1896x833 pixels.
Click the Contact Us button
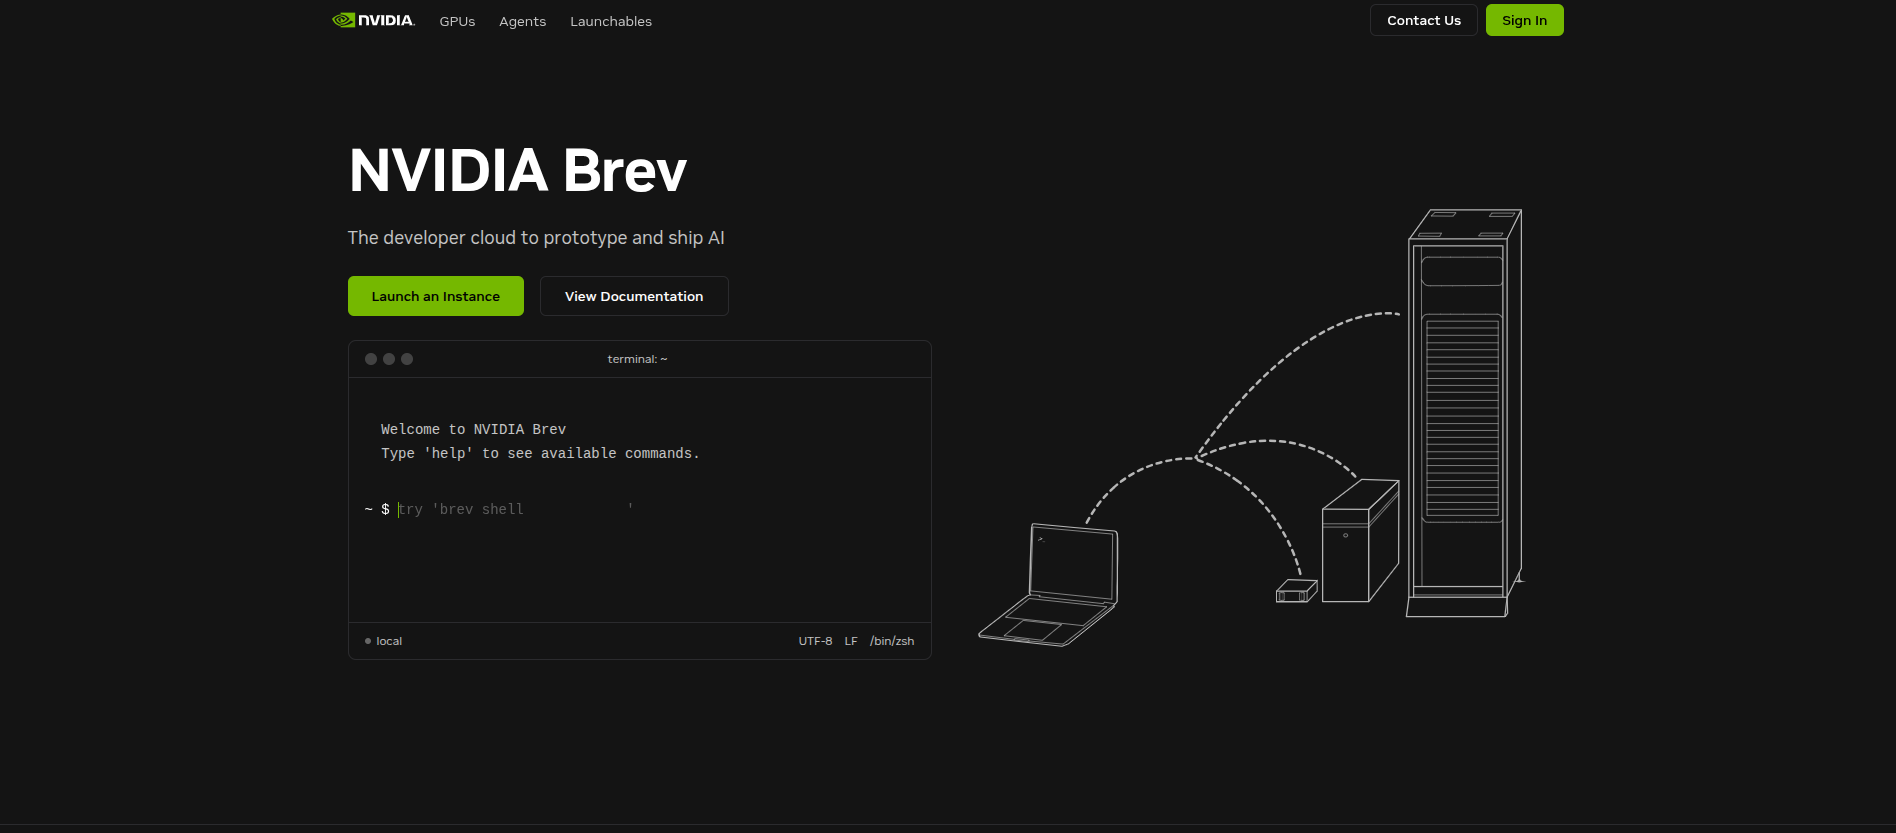[1423, 20]
